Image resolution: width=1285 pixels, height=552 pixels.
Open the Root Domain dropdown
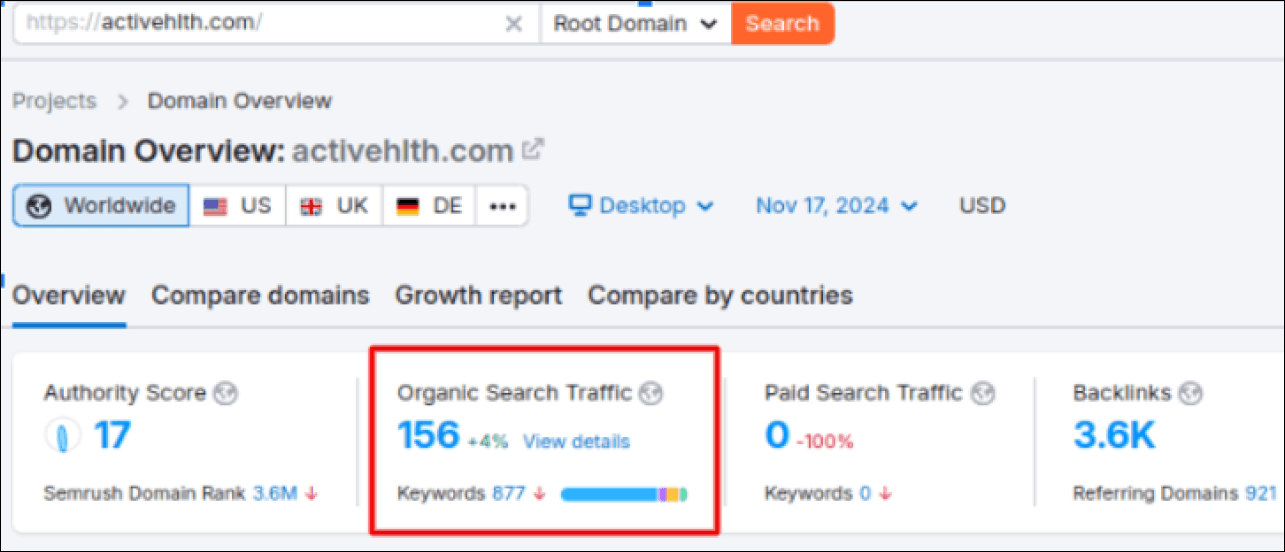(x=635, y=24)
